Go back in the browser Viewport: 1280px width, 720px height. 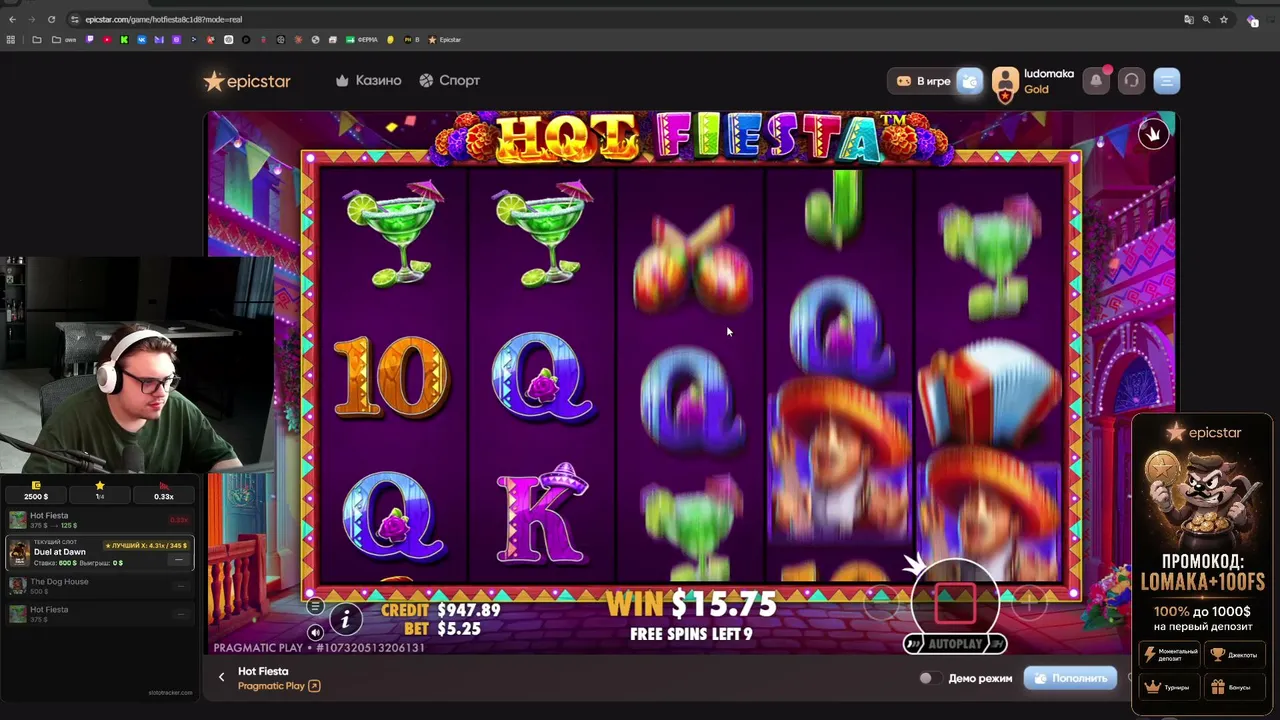pos(12,19)
